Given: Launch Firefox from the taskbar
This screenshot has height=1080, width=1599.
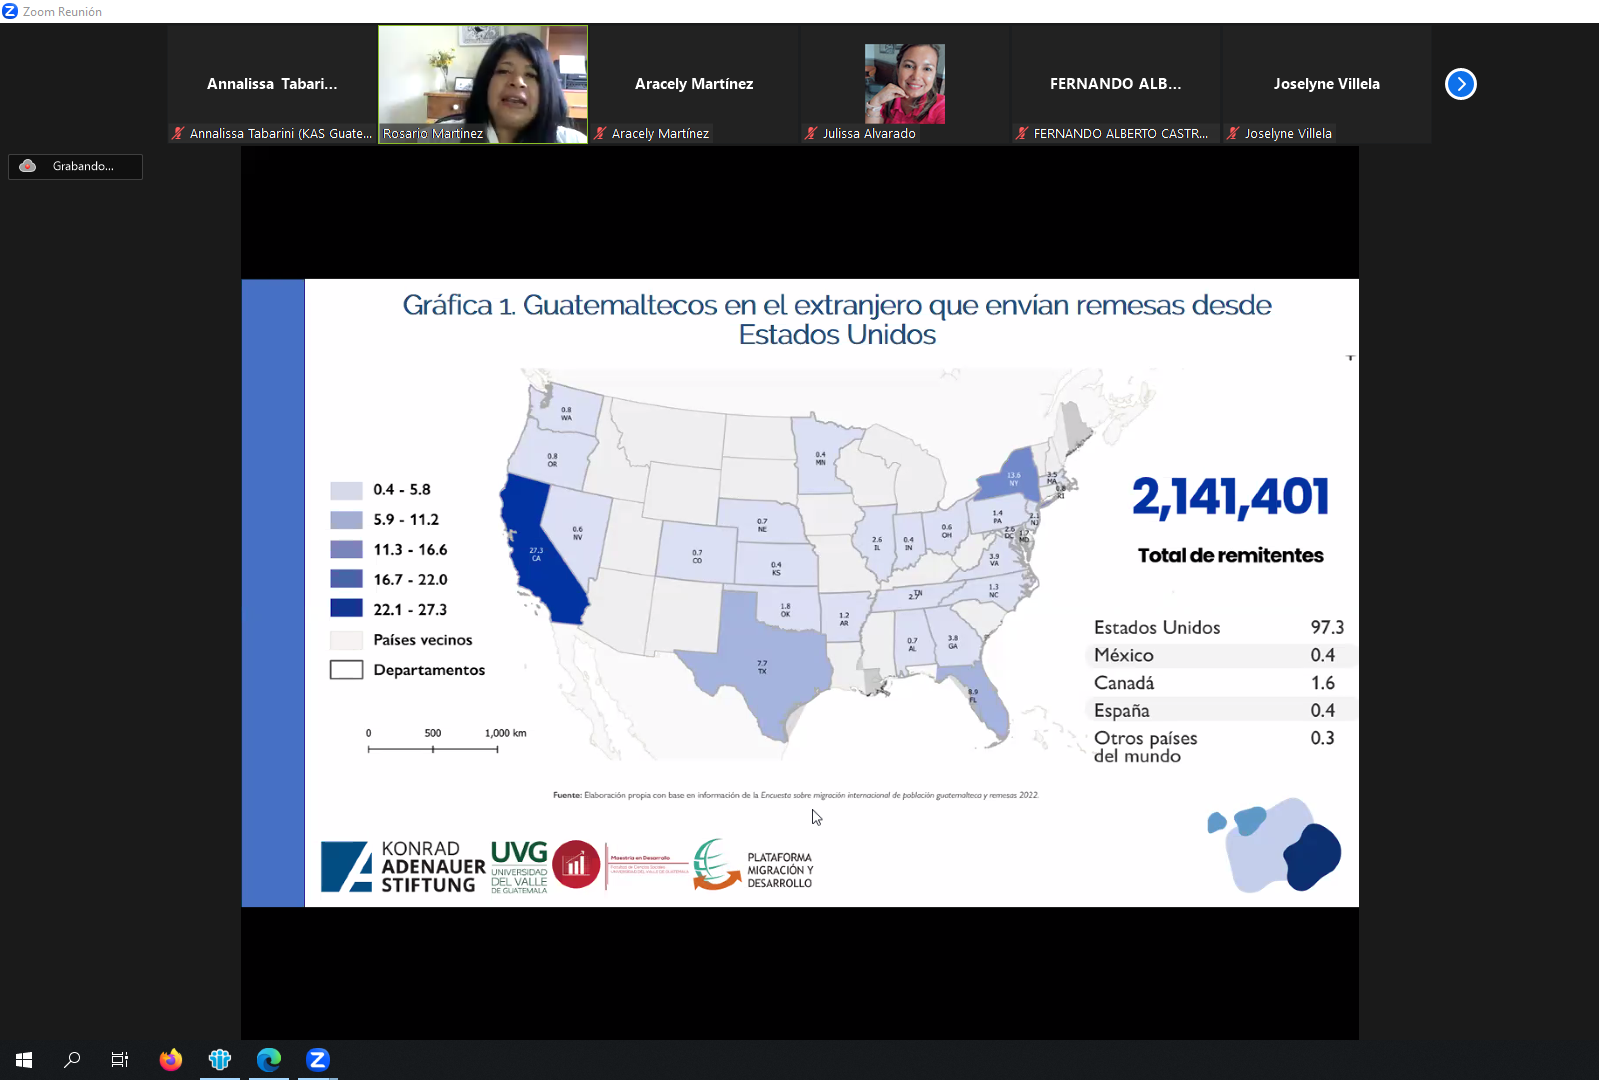Looking at the screenshot, I should 171,1060.
